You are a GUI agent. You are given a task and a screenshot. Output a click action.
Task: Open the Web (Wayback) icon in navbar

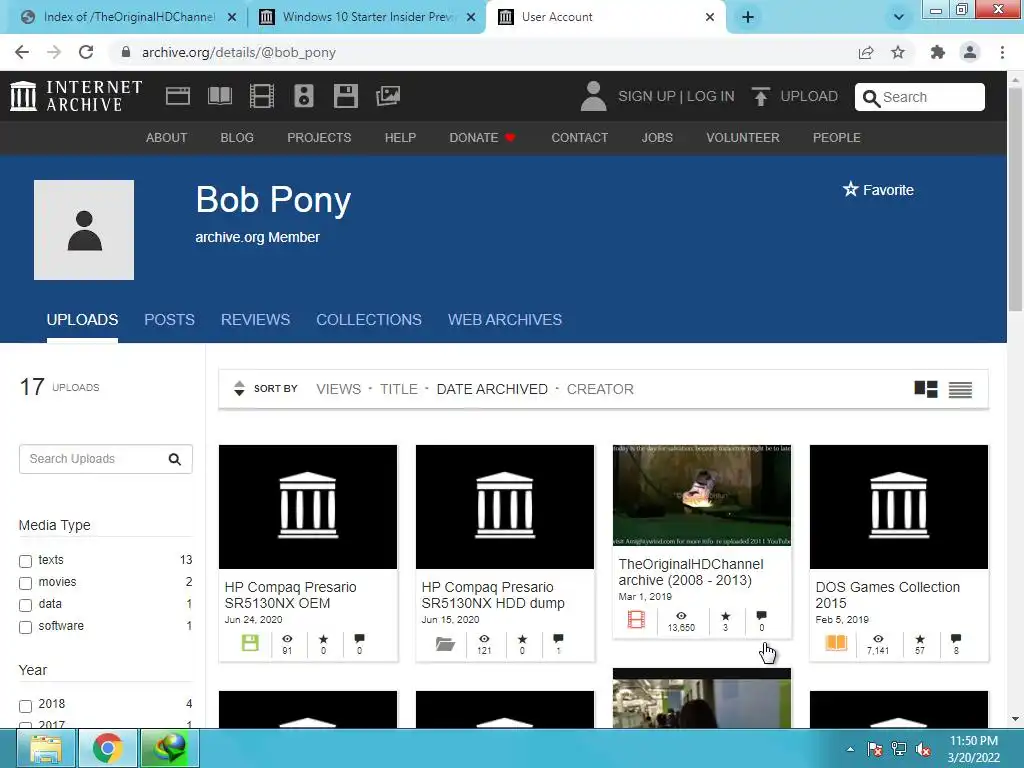coord(178,96)
